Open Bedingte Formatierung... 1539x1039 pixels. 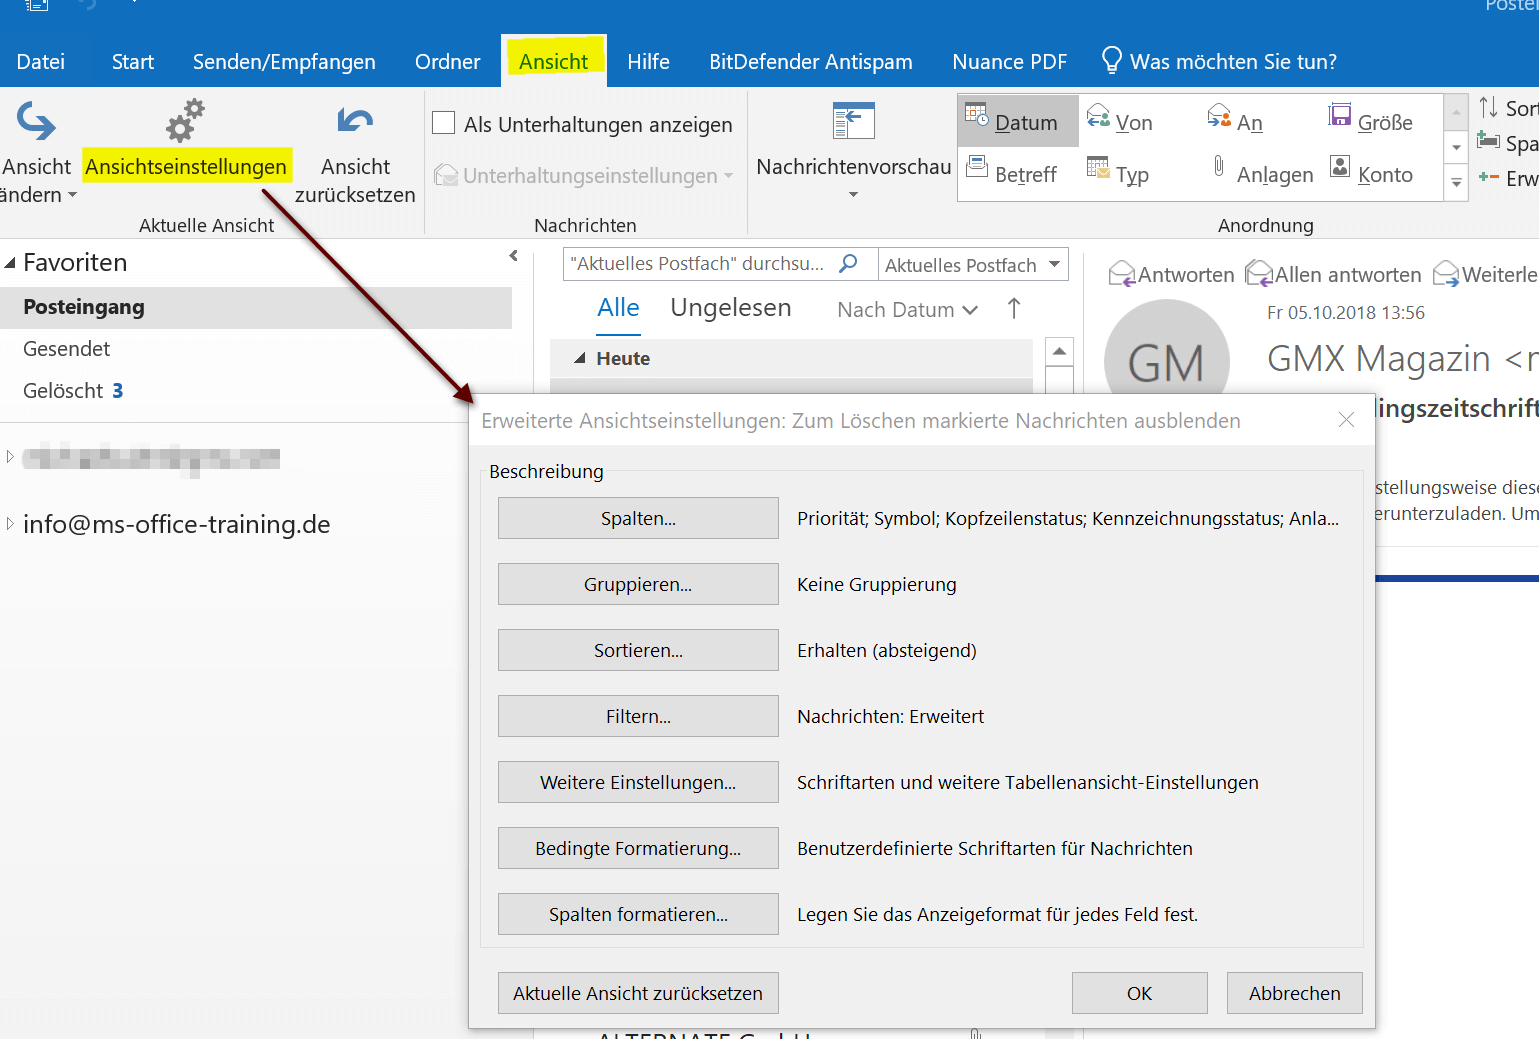tap(638, 848)
